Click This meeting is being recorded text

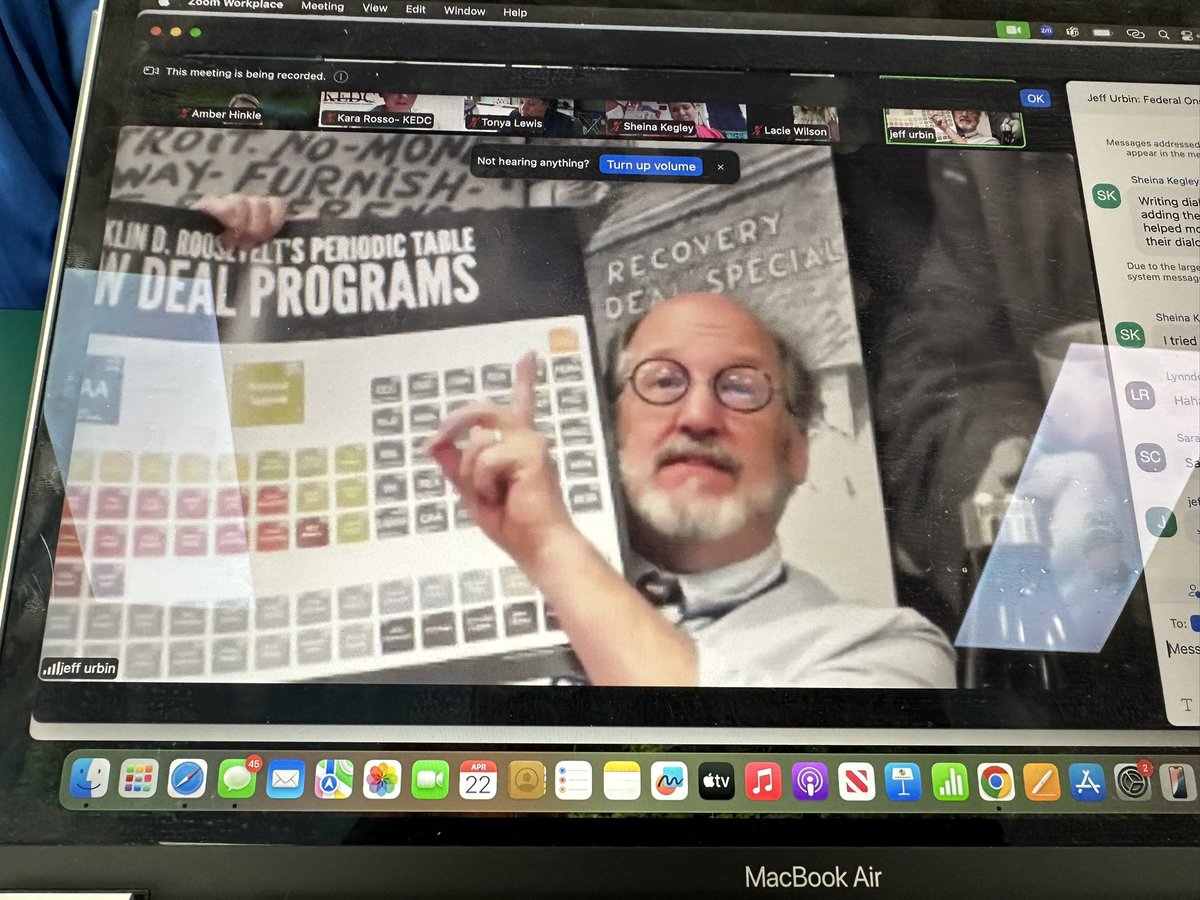click(x=246, y=74)
